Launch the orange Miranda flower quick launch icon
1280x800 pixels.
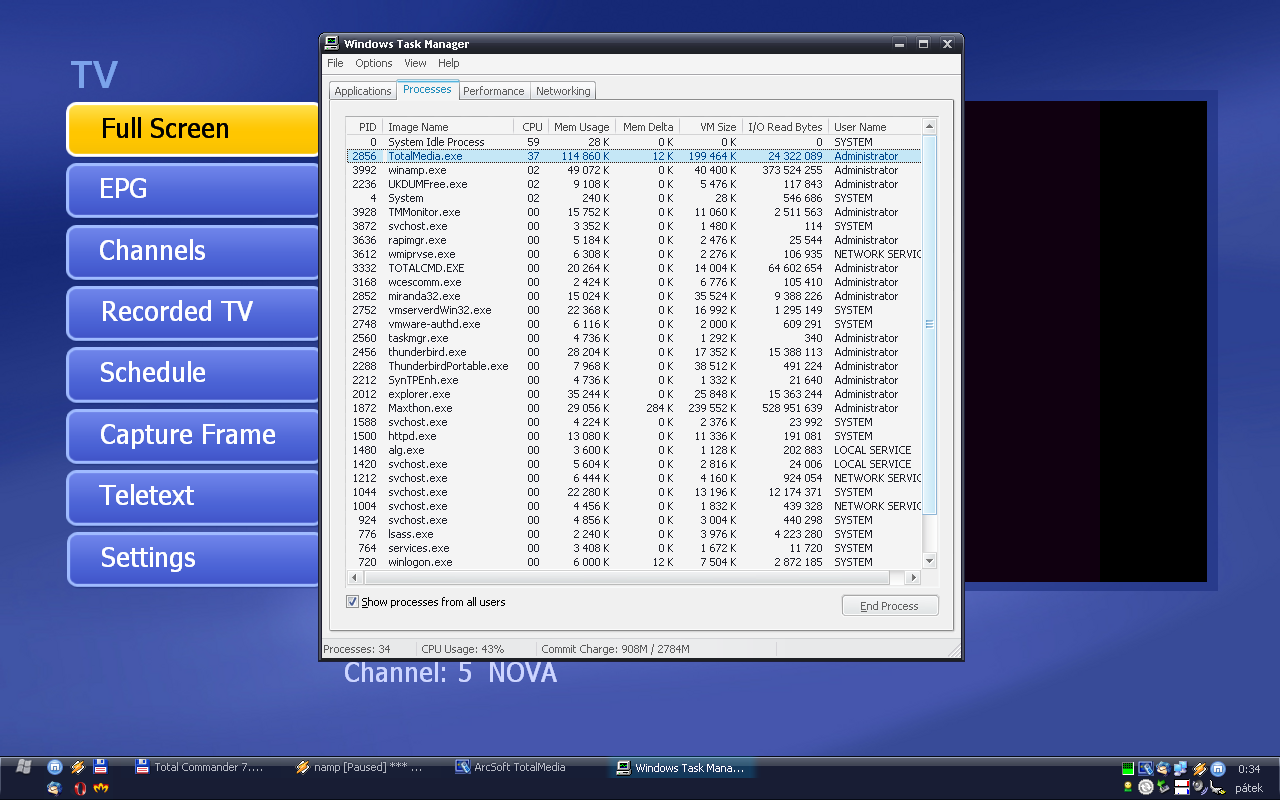[x=101, y=788]
